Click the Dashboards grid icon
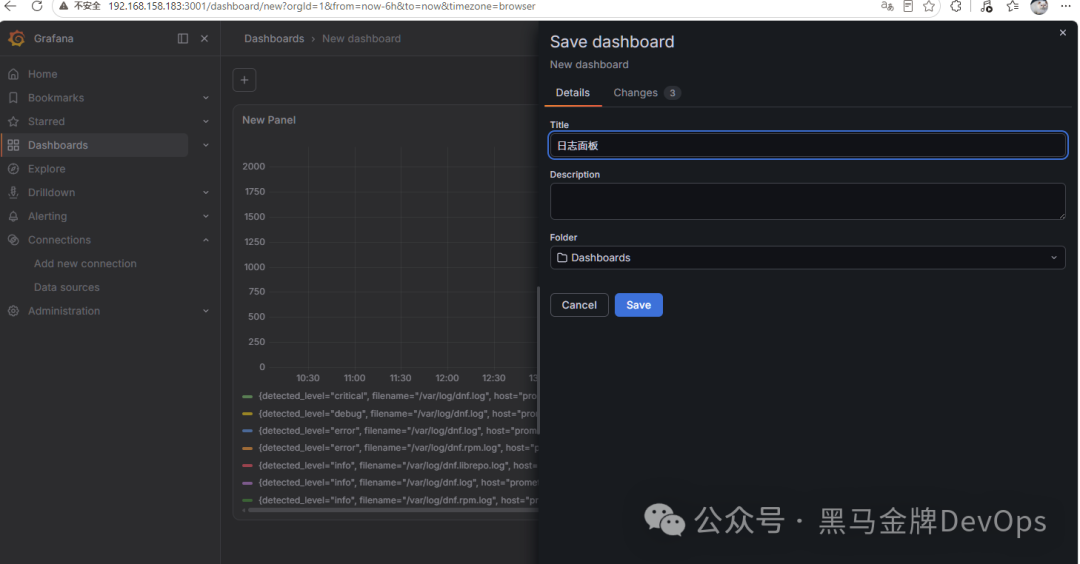Image resolution: width=1080 pixels, height=564 pixels. [x=13, y=145]
